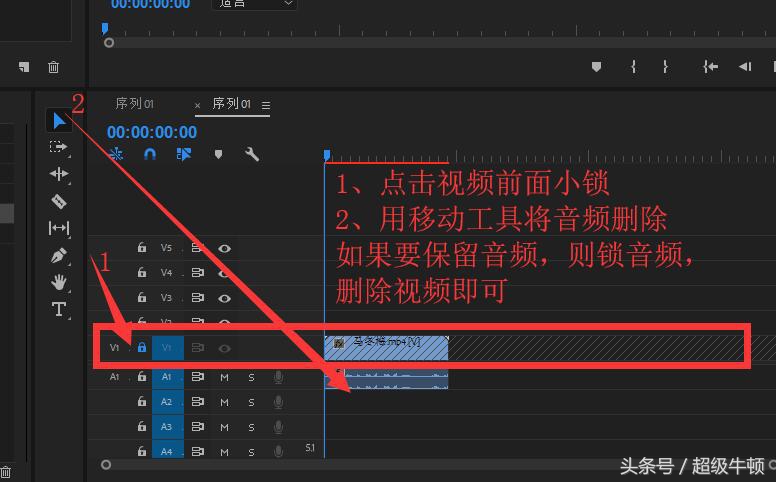Toggle V1 track output eye icon
Image resolution: width=776 pixels, height=482 pixels.
[225, 348]
